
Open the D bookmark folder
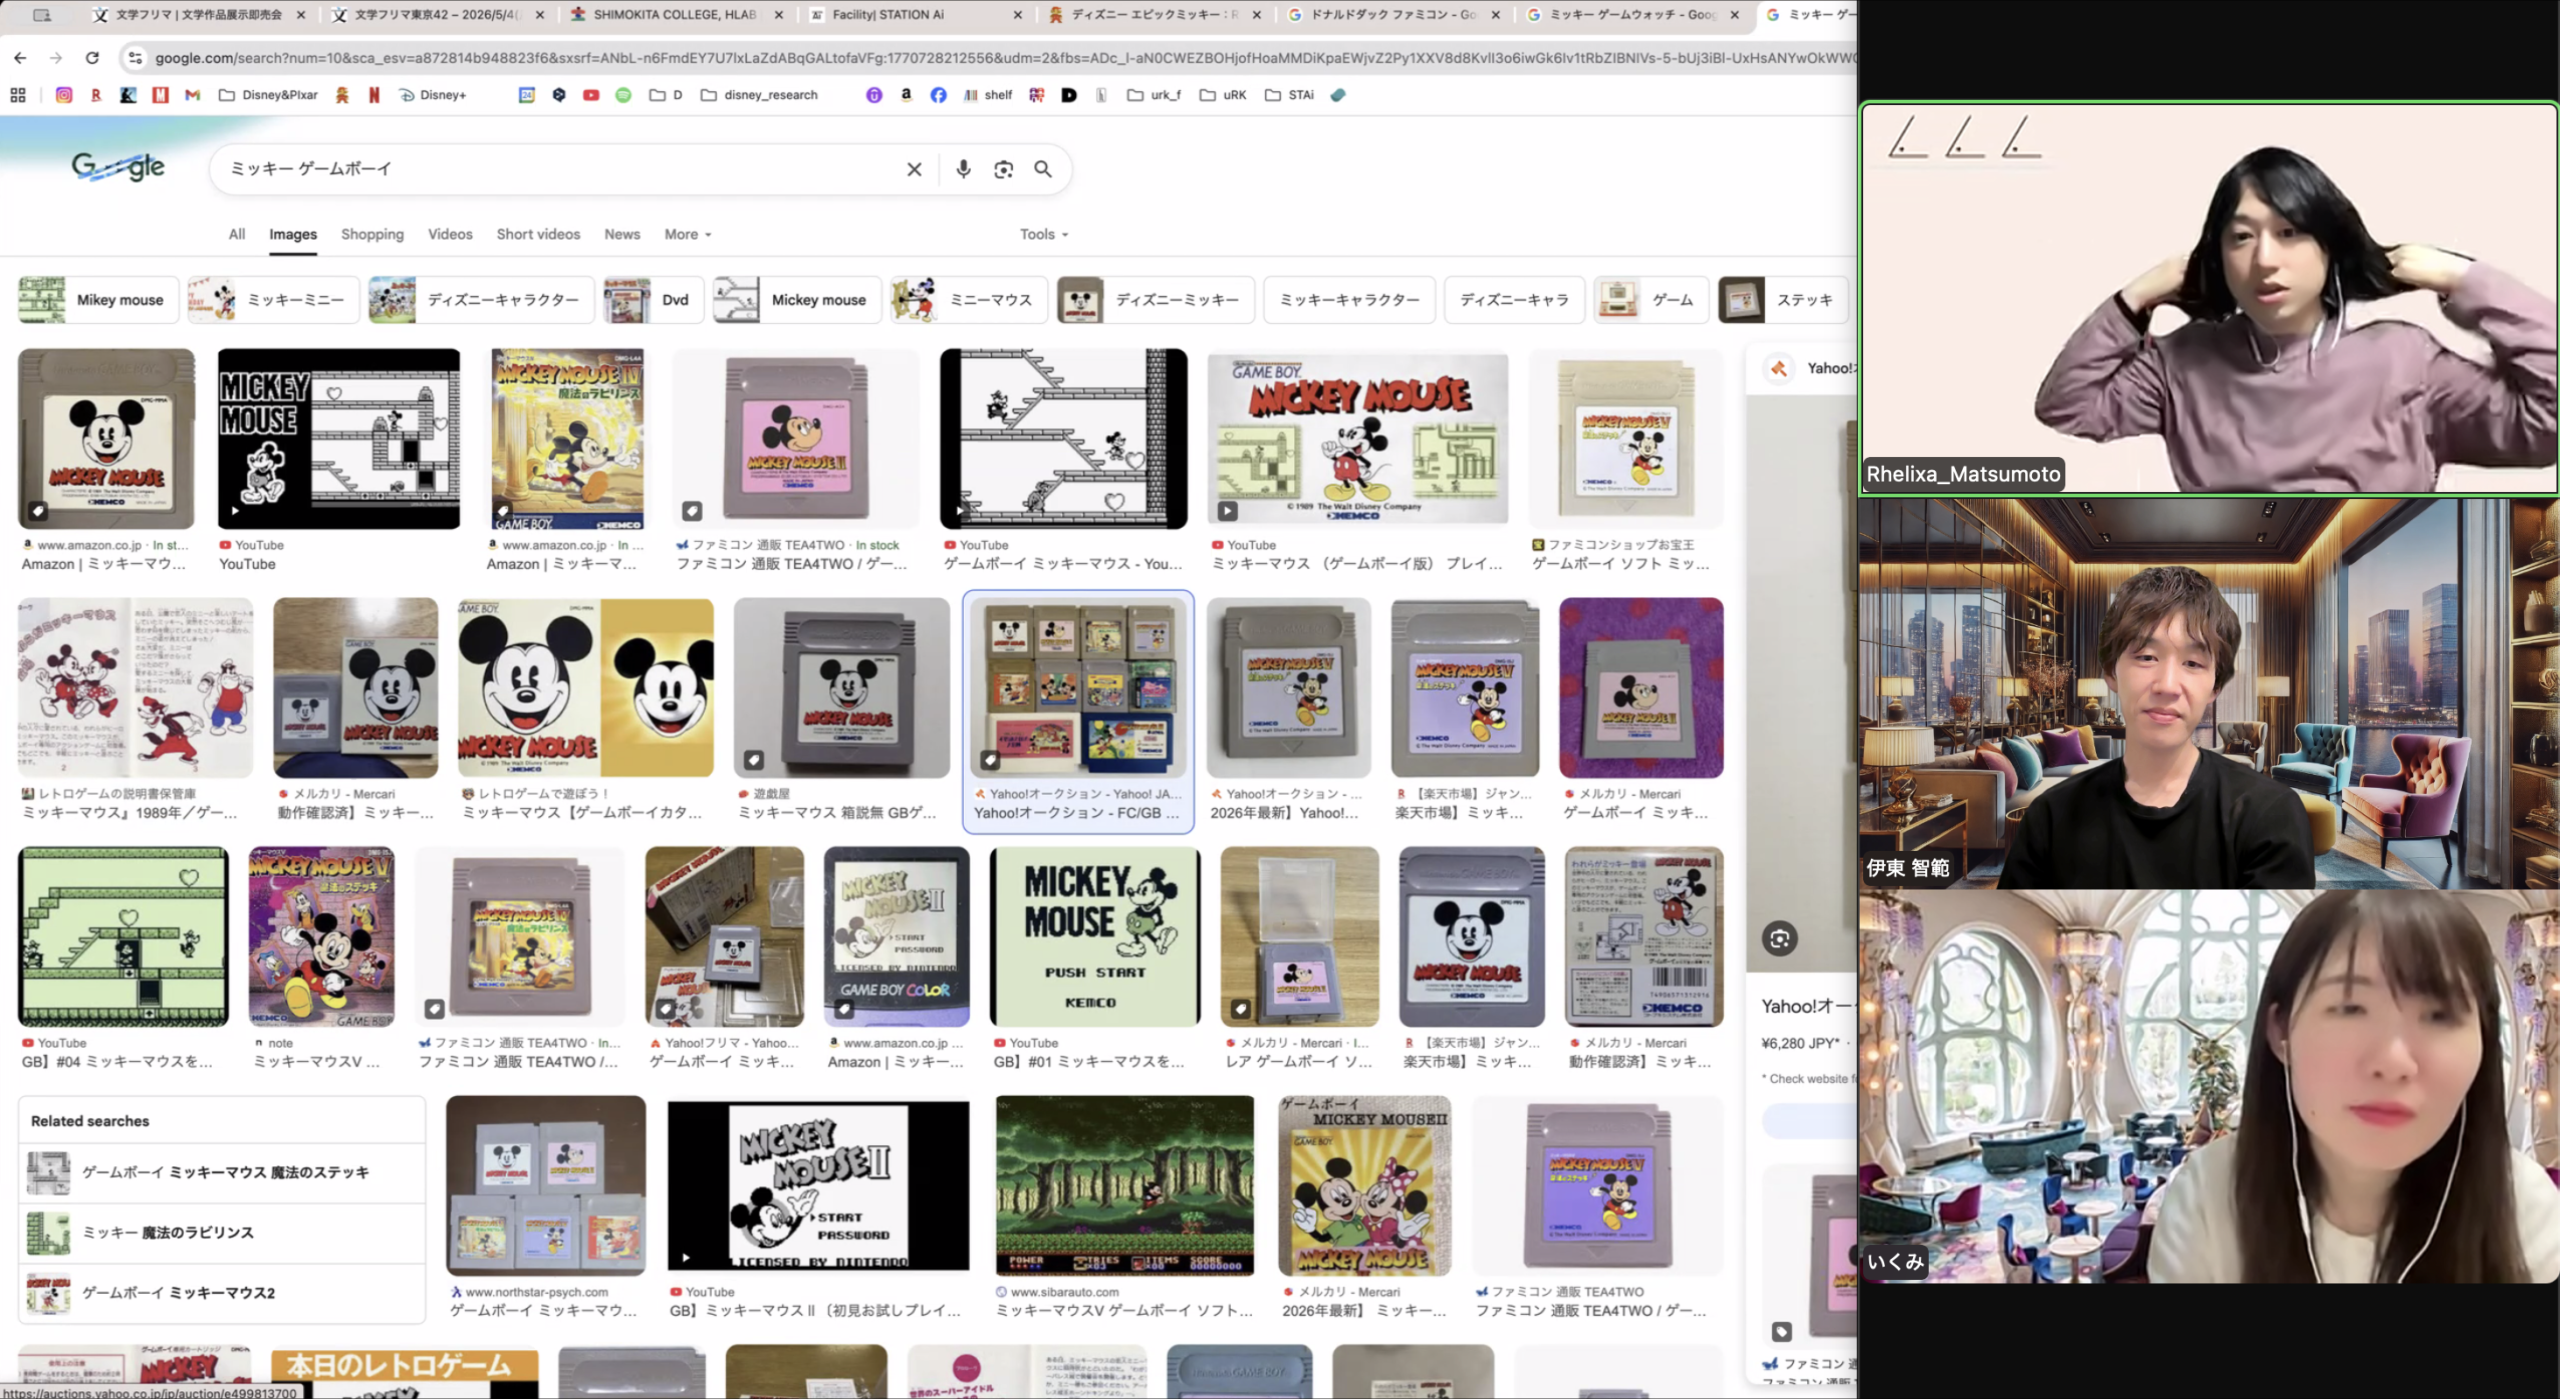point(666,95)
